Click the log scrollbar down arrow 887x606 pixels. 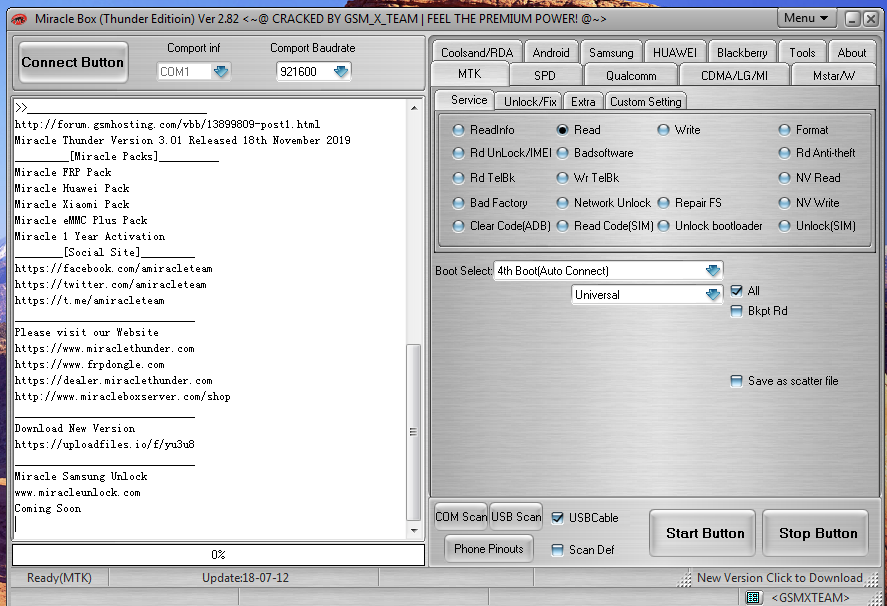point(414,531)
